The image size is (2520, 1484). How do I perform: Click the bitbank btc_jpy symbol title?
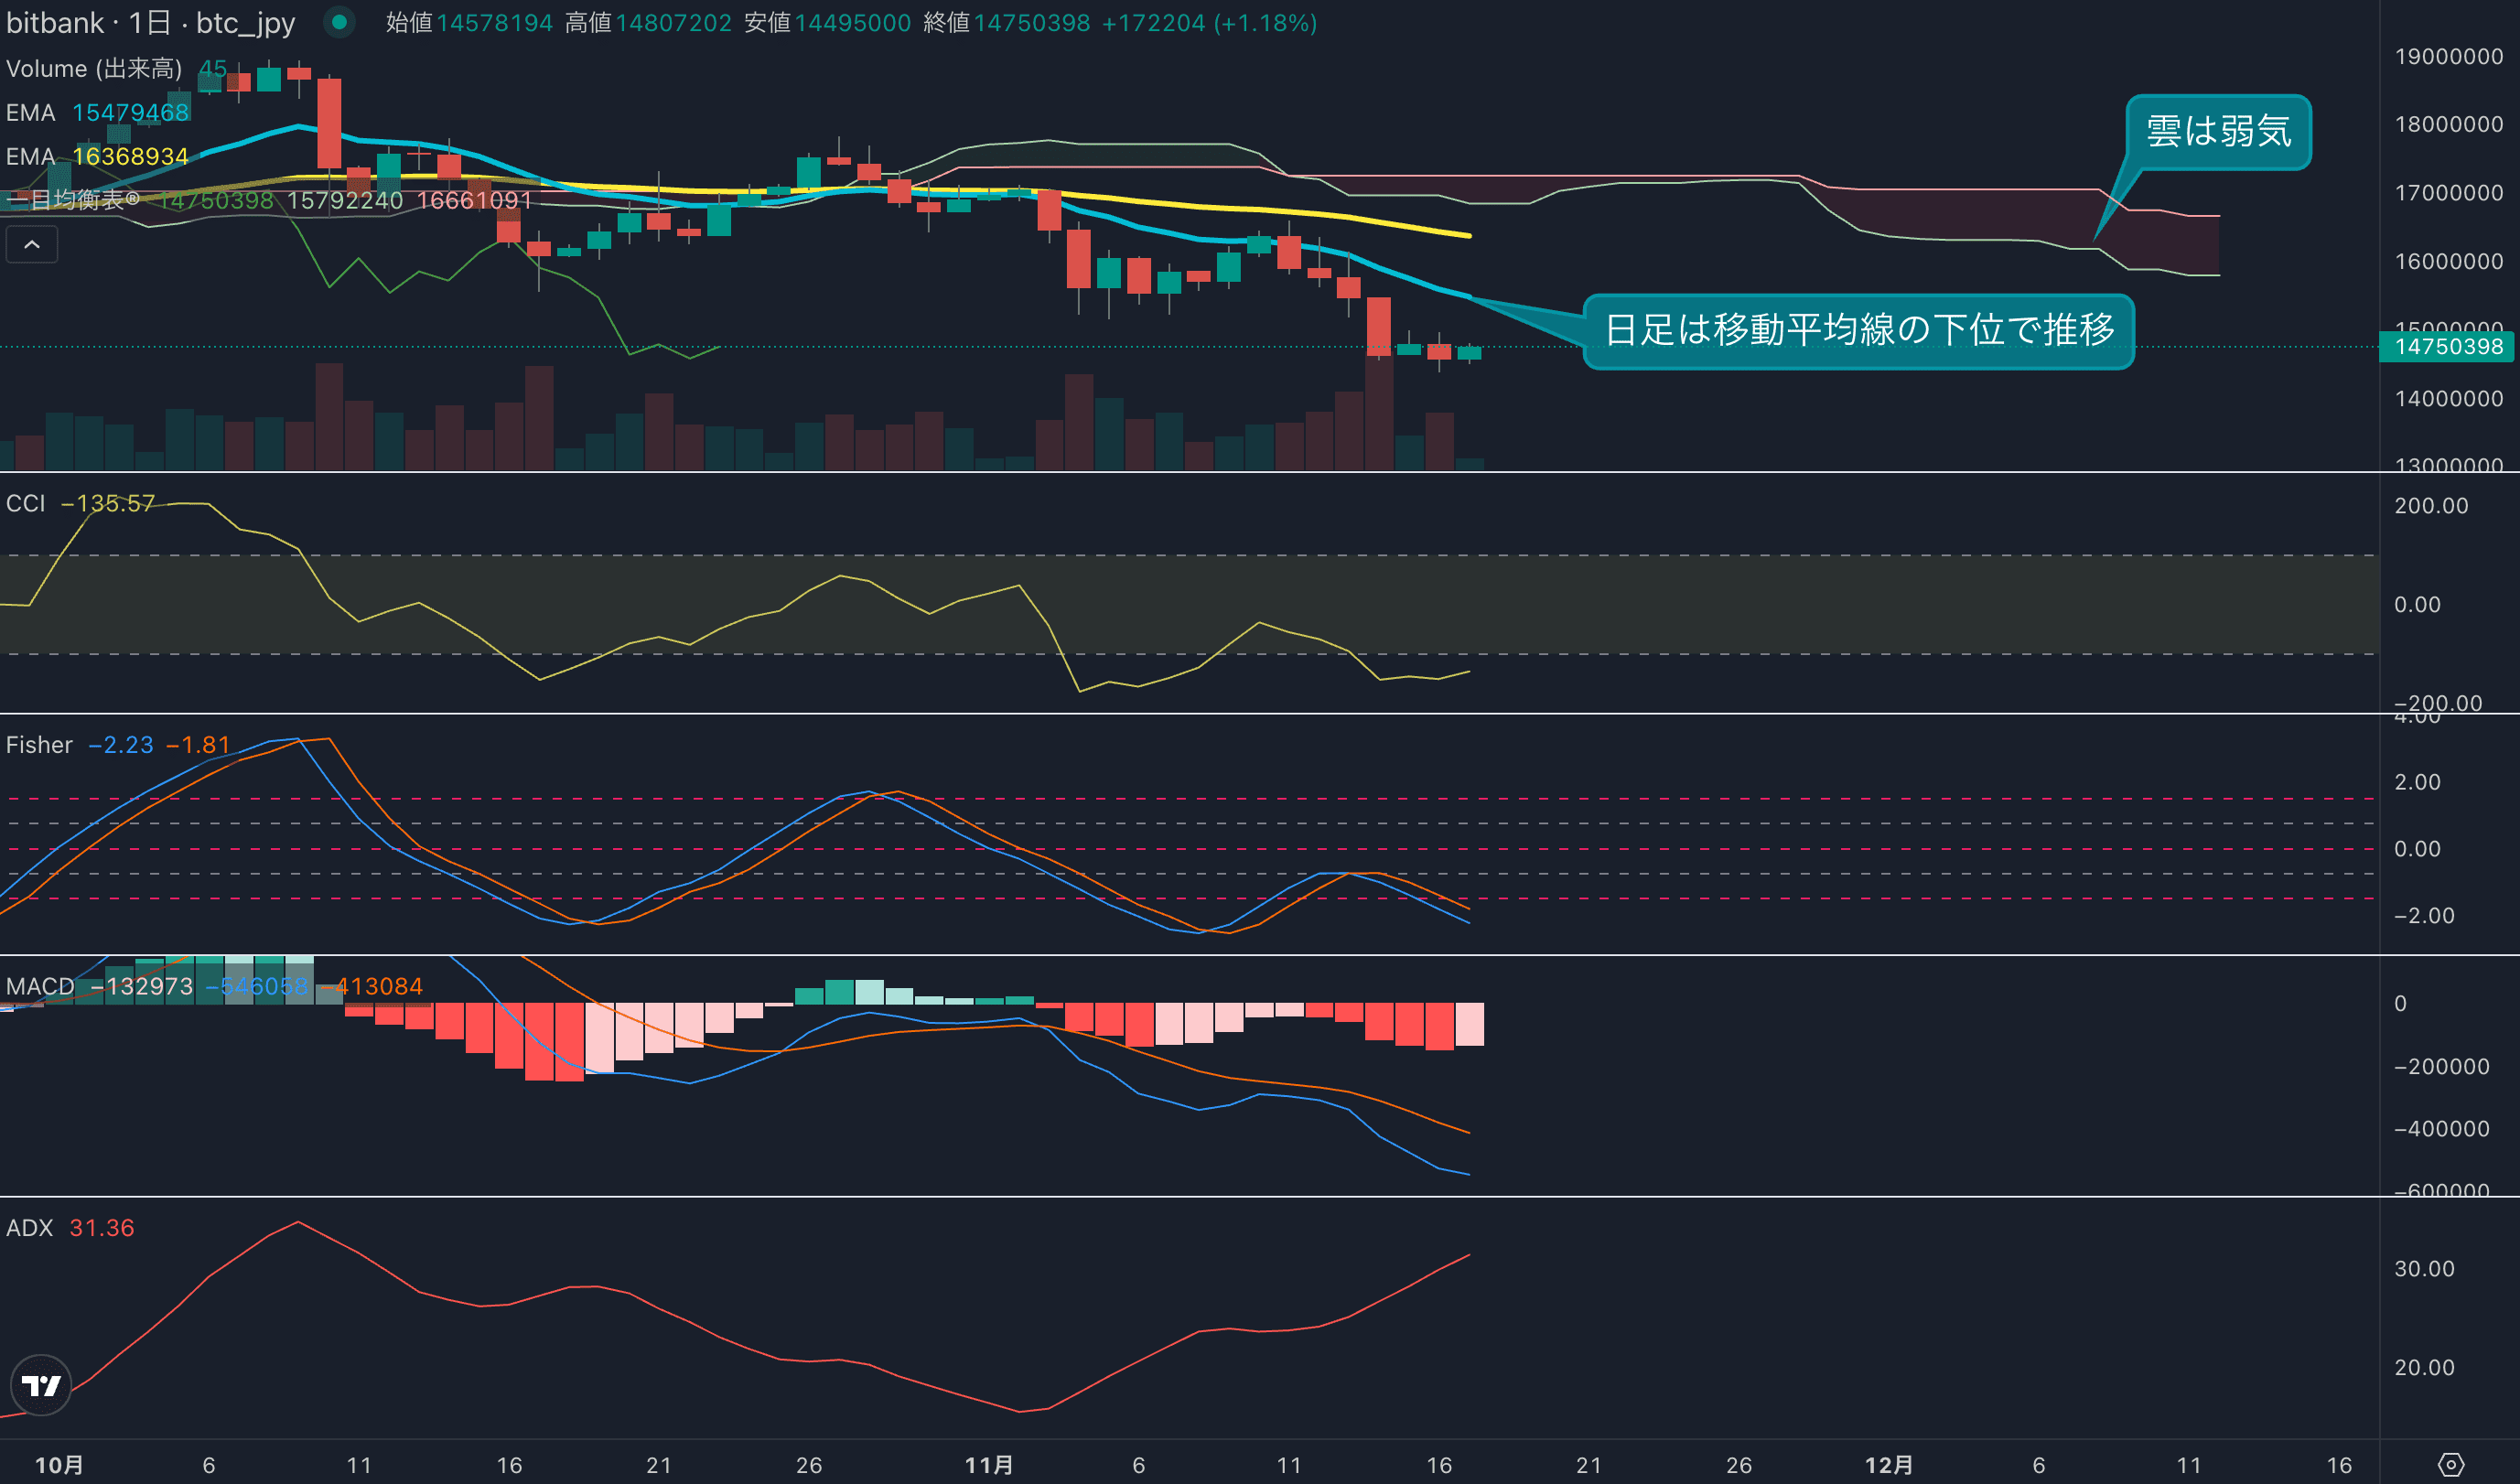pos(150,22)
